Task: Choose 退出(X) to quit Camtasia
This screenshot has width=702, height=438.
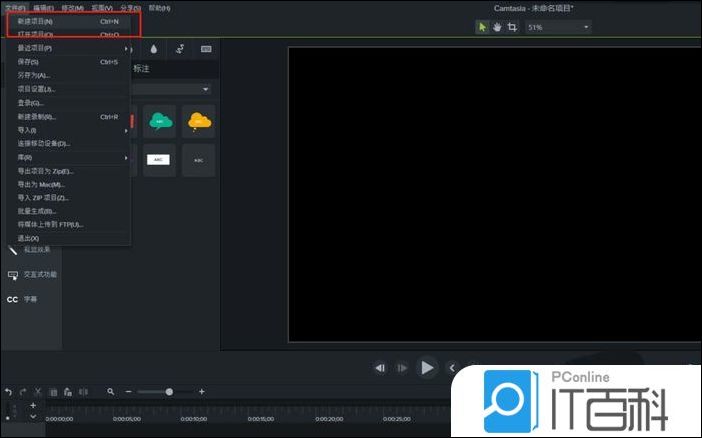Action: click(x=68, y=238)
